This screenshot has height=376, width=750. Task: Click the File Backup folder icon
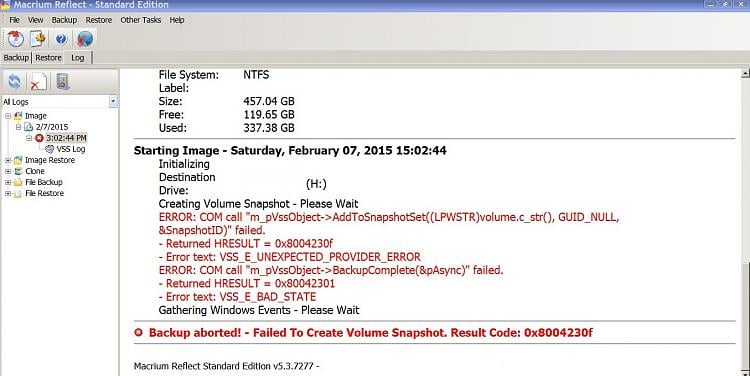point(18,182)
